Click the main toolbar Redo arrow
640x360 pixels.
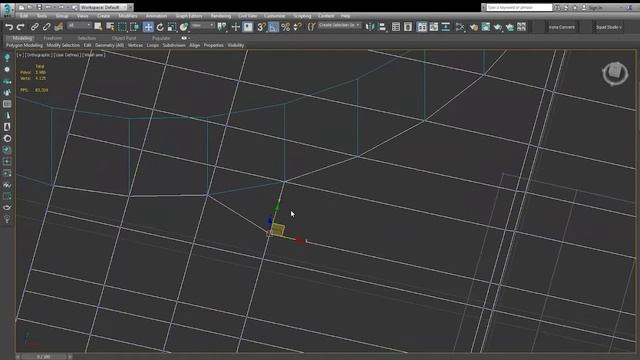pos(20,27)
